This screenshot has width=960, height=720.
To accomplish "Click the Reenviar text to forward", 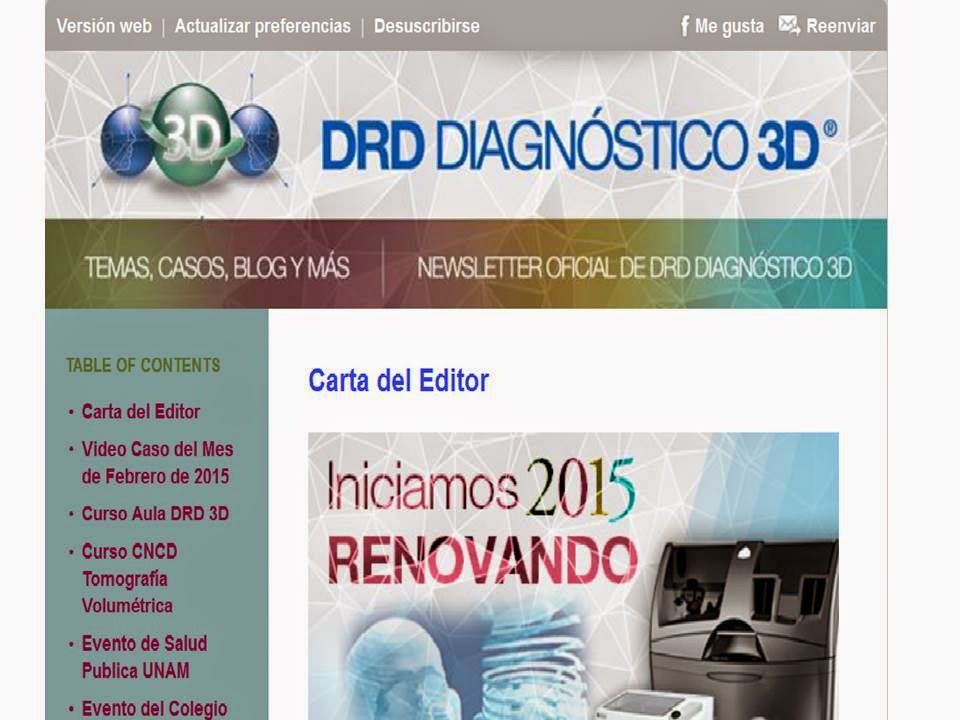I will coord(842,25).
